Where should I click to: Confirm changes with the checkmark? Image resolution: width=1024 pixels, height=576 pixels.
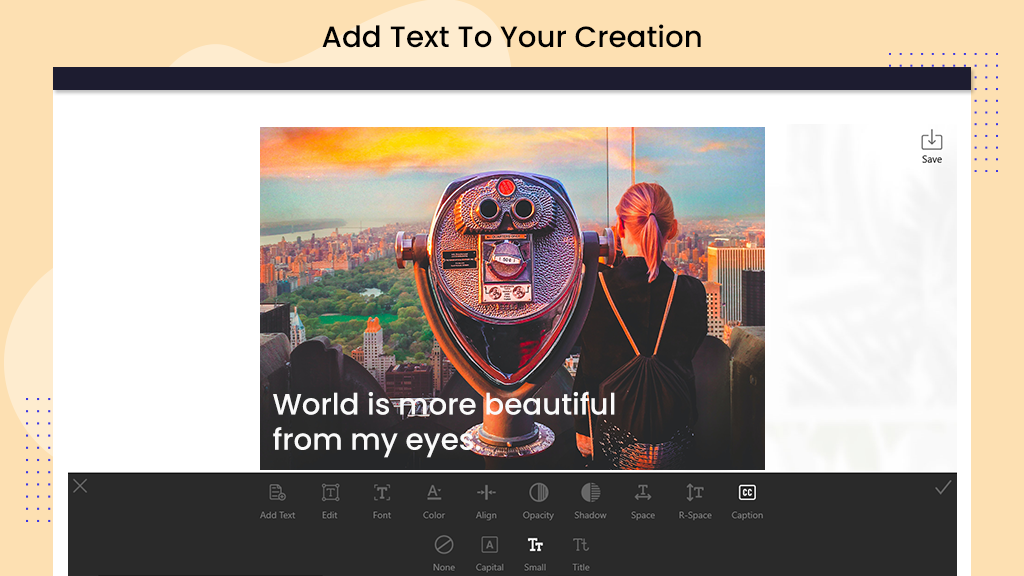pos(942,488)
